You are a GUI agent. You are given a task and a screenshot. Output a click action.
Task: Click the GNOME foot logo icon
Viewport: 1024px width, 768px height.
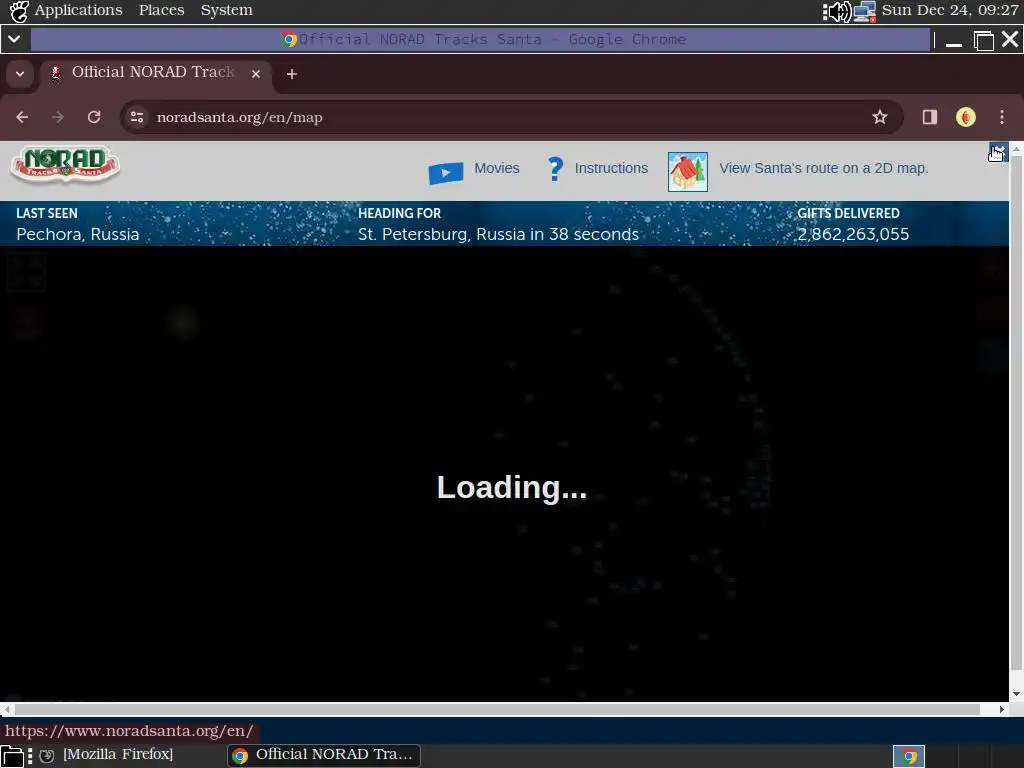19,11
